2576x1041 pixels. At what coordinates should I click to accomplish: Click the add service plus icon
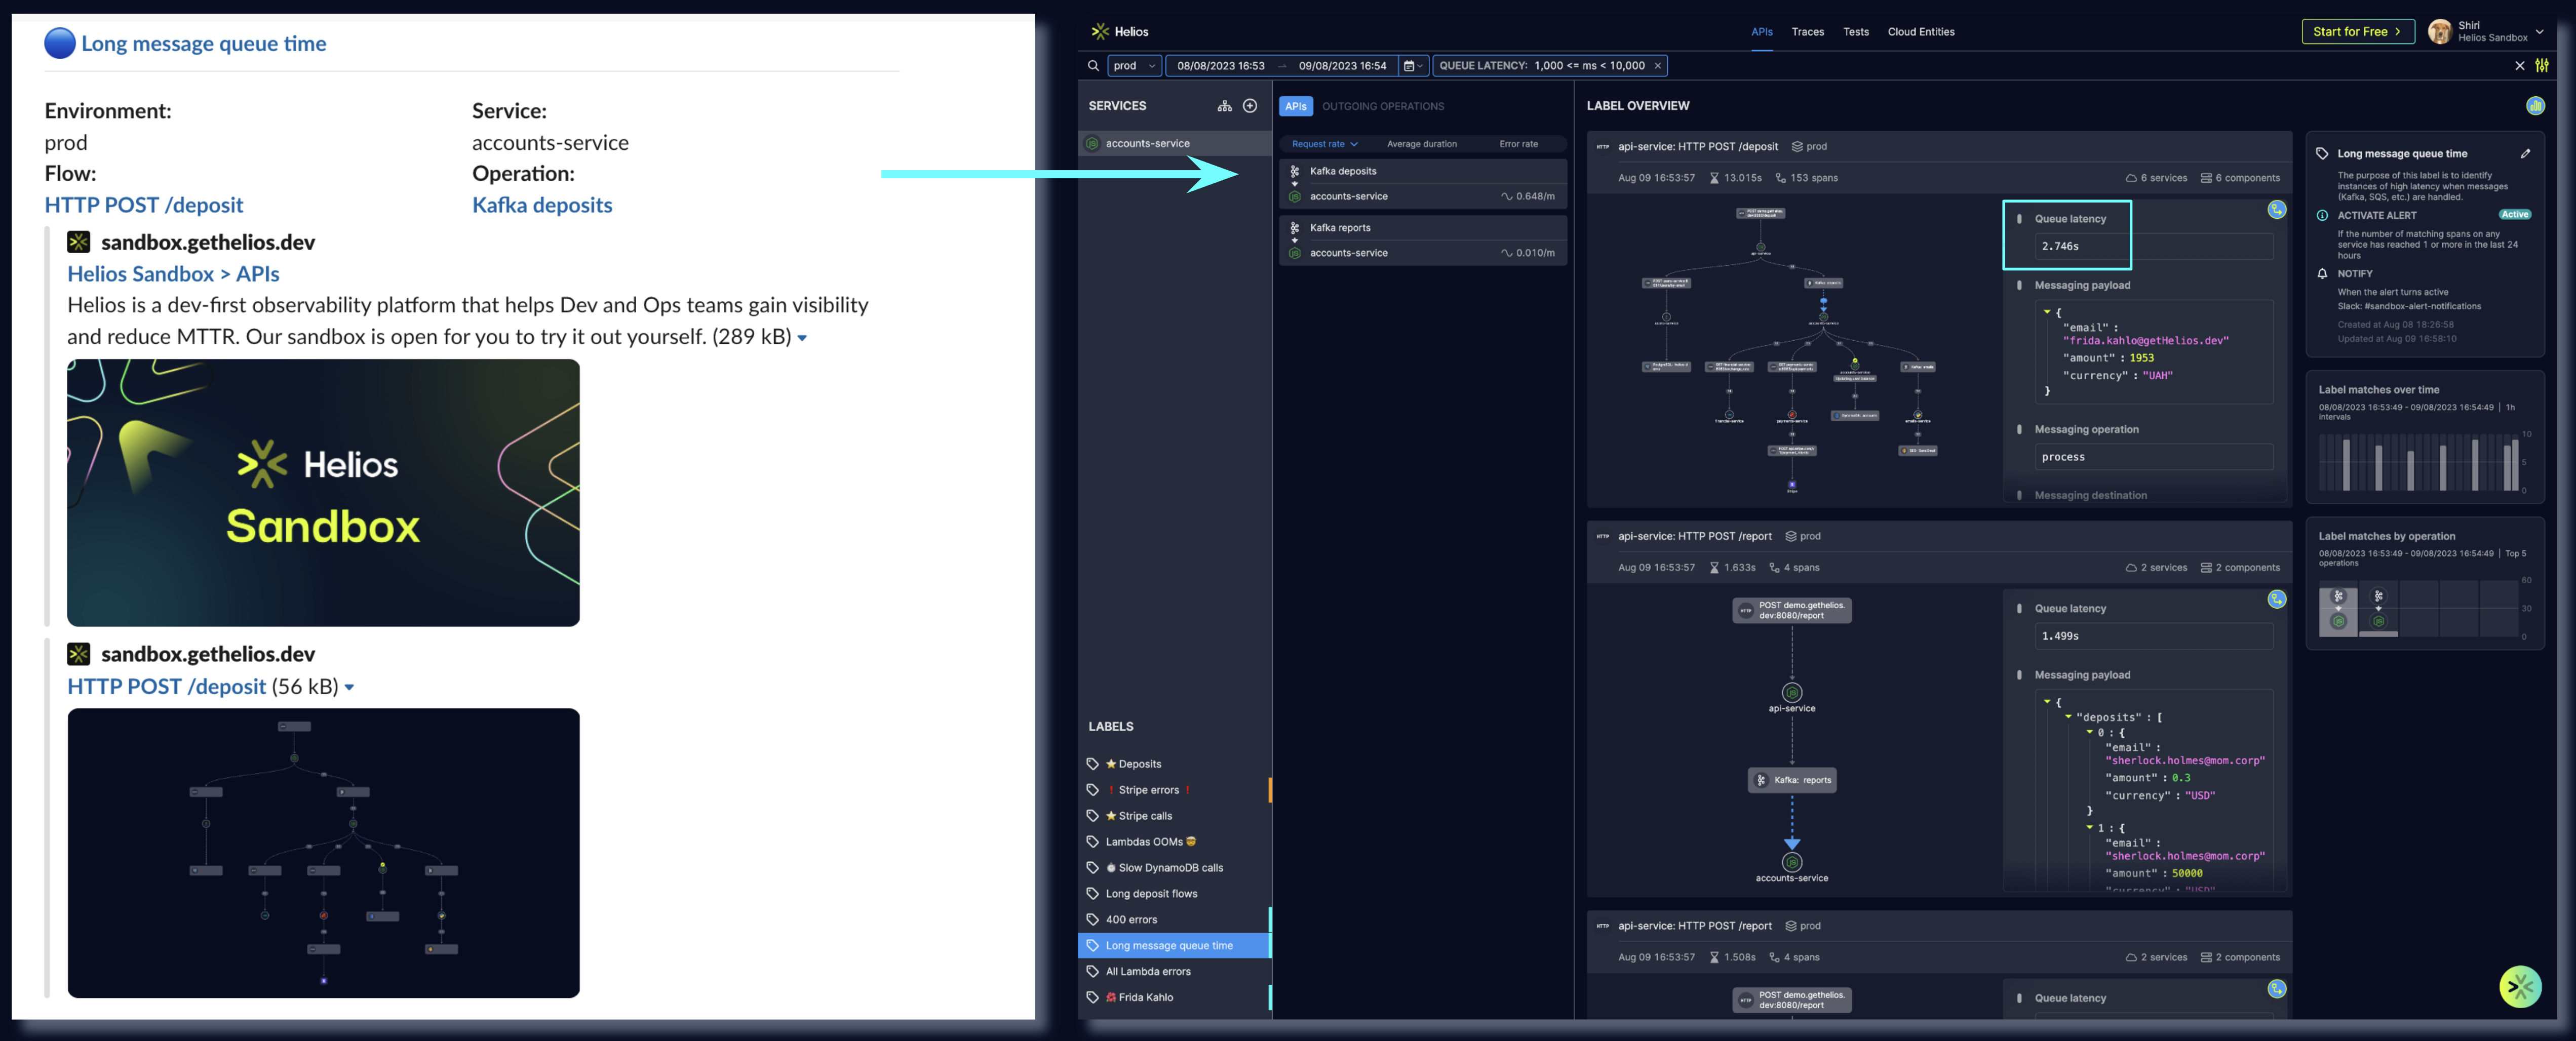coord(1250,106)
